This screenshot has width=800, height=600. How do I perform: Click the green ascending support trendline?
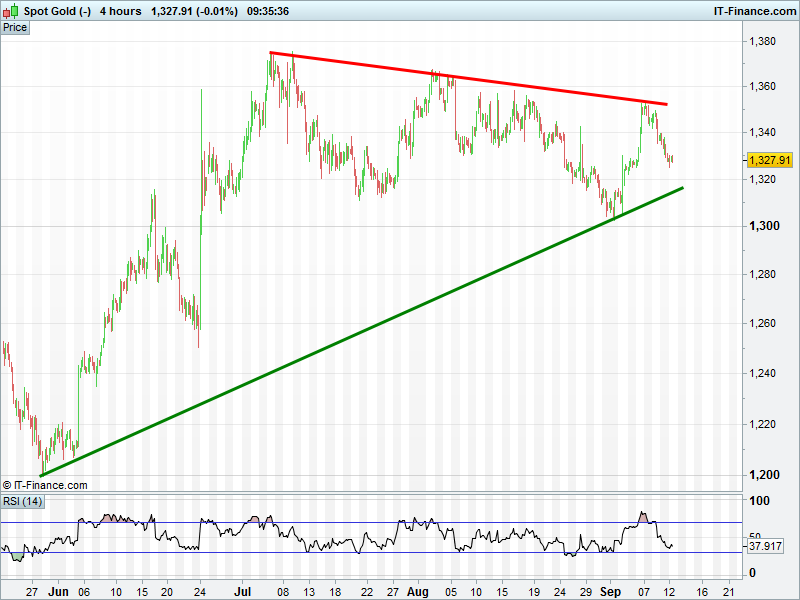point(361,332)
